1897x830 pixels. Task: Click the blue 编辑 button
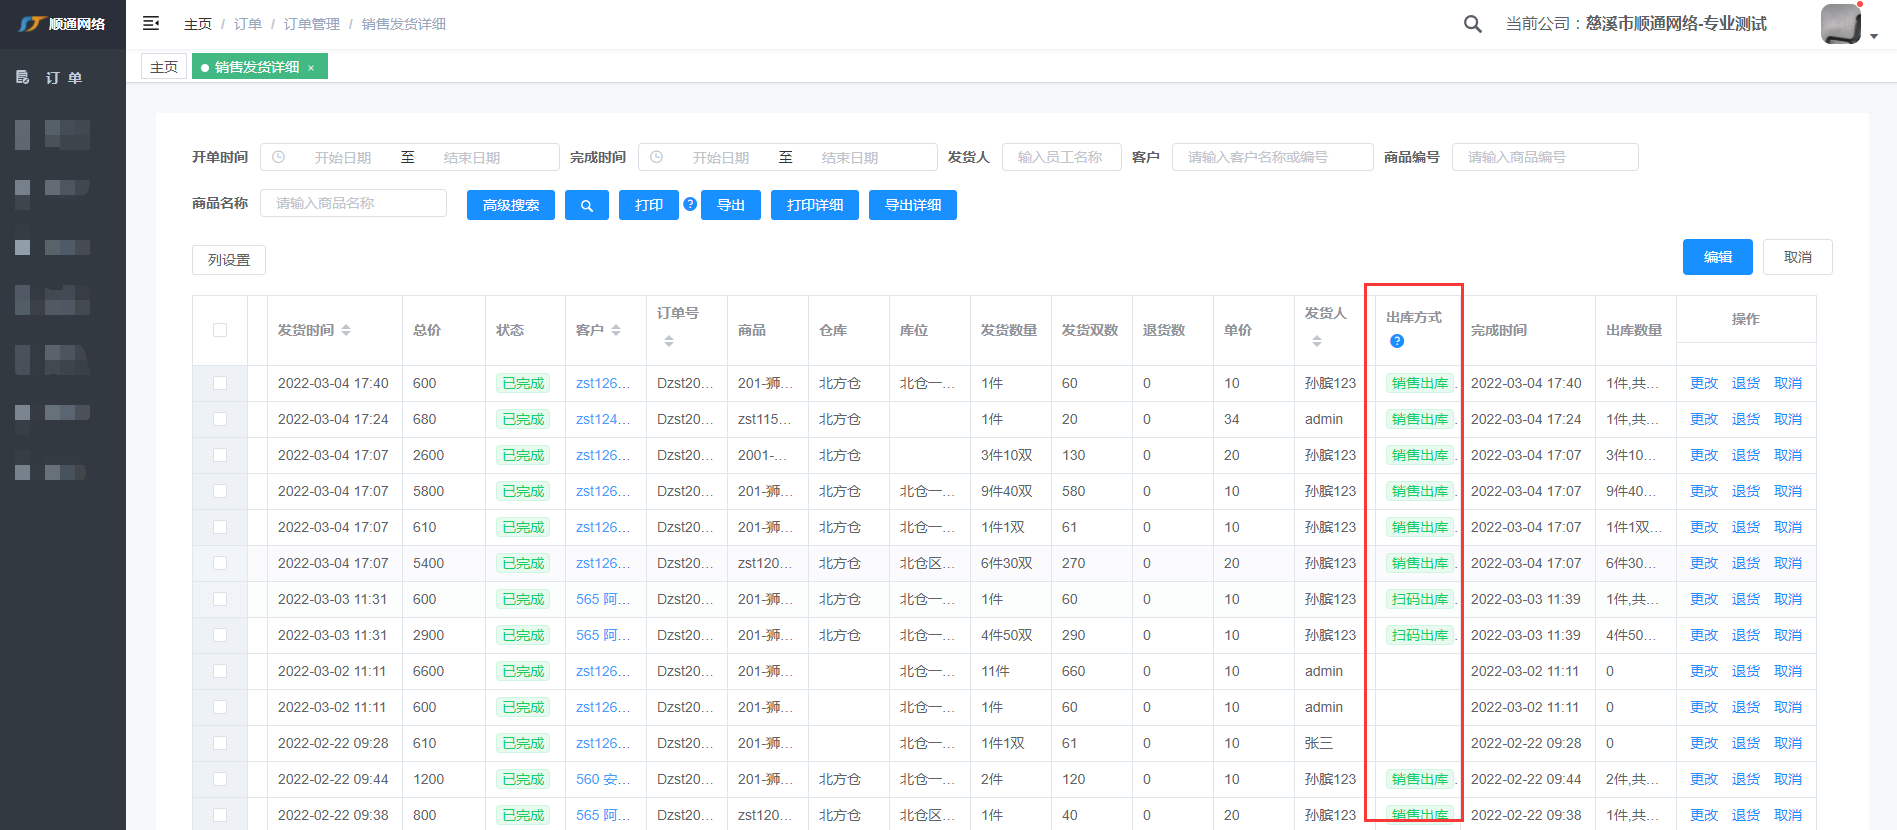pos(1717,257)
